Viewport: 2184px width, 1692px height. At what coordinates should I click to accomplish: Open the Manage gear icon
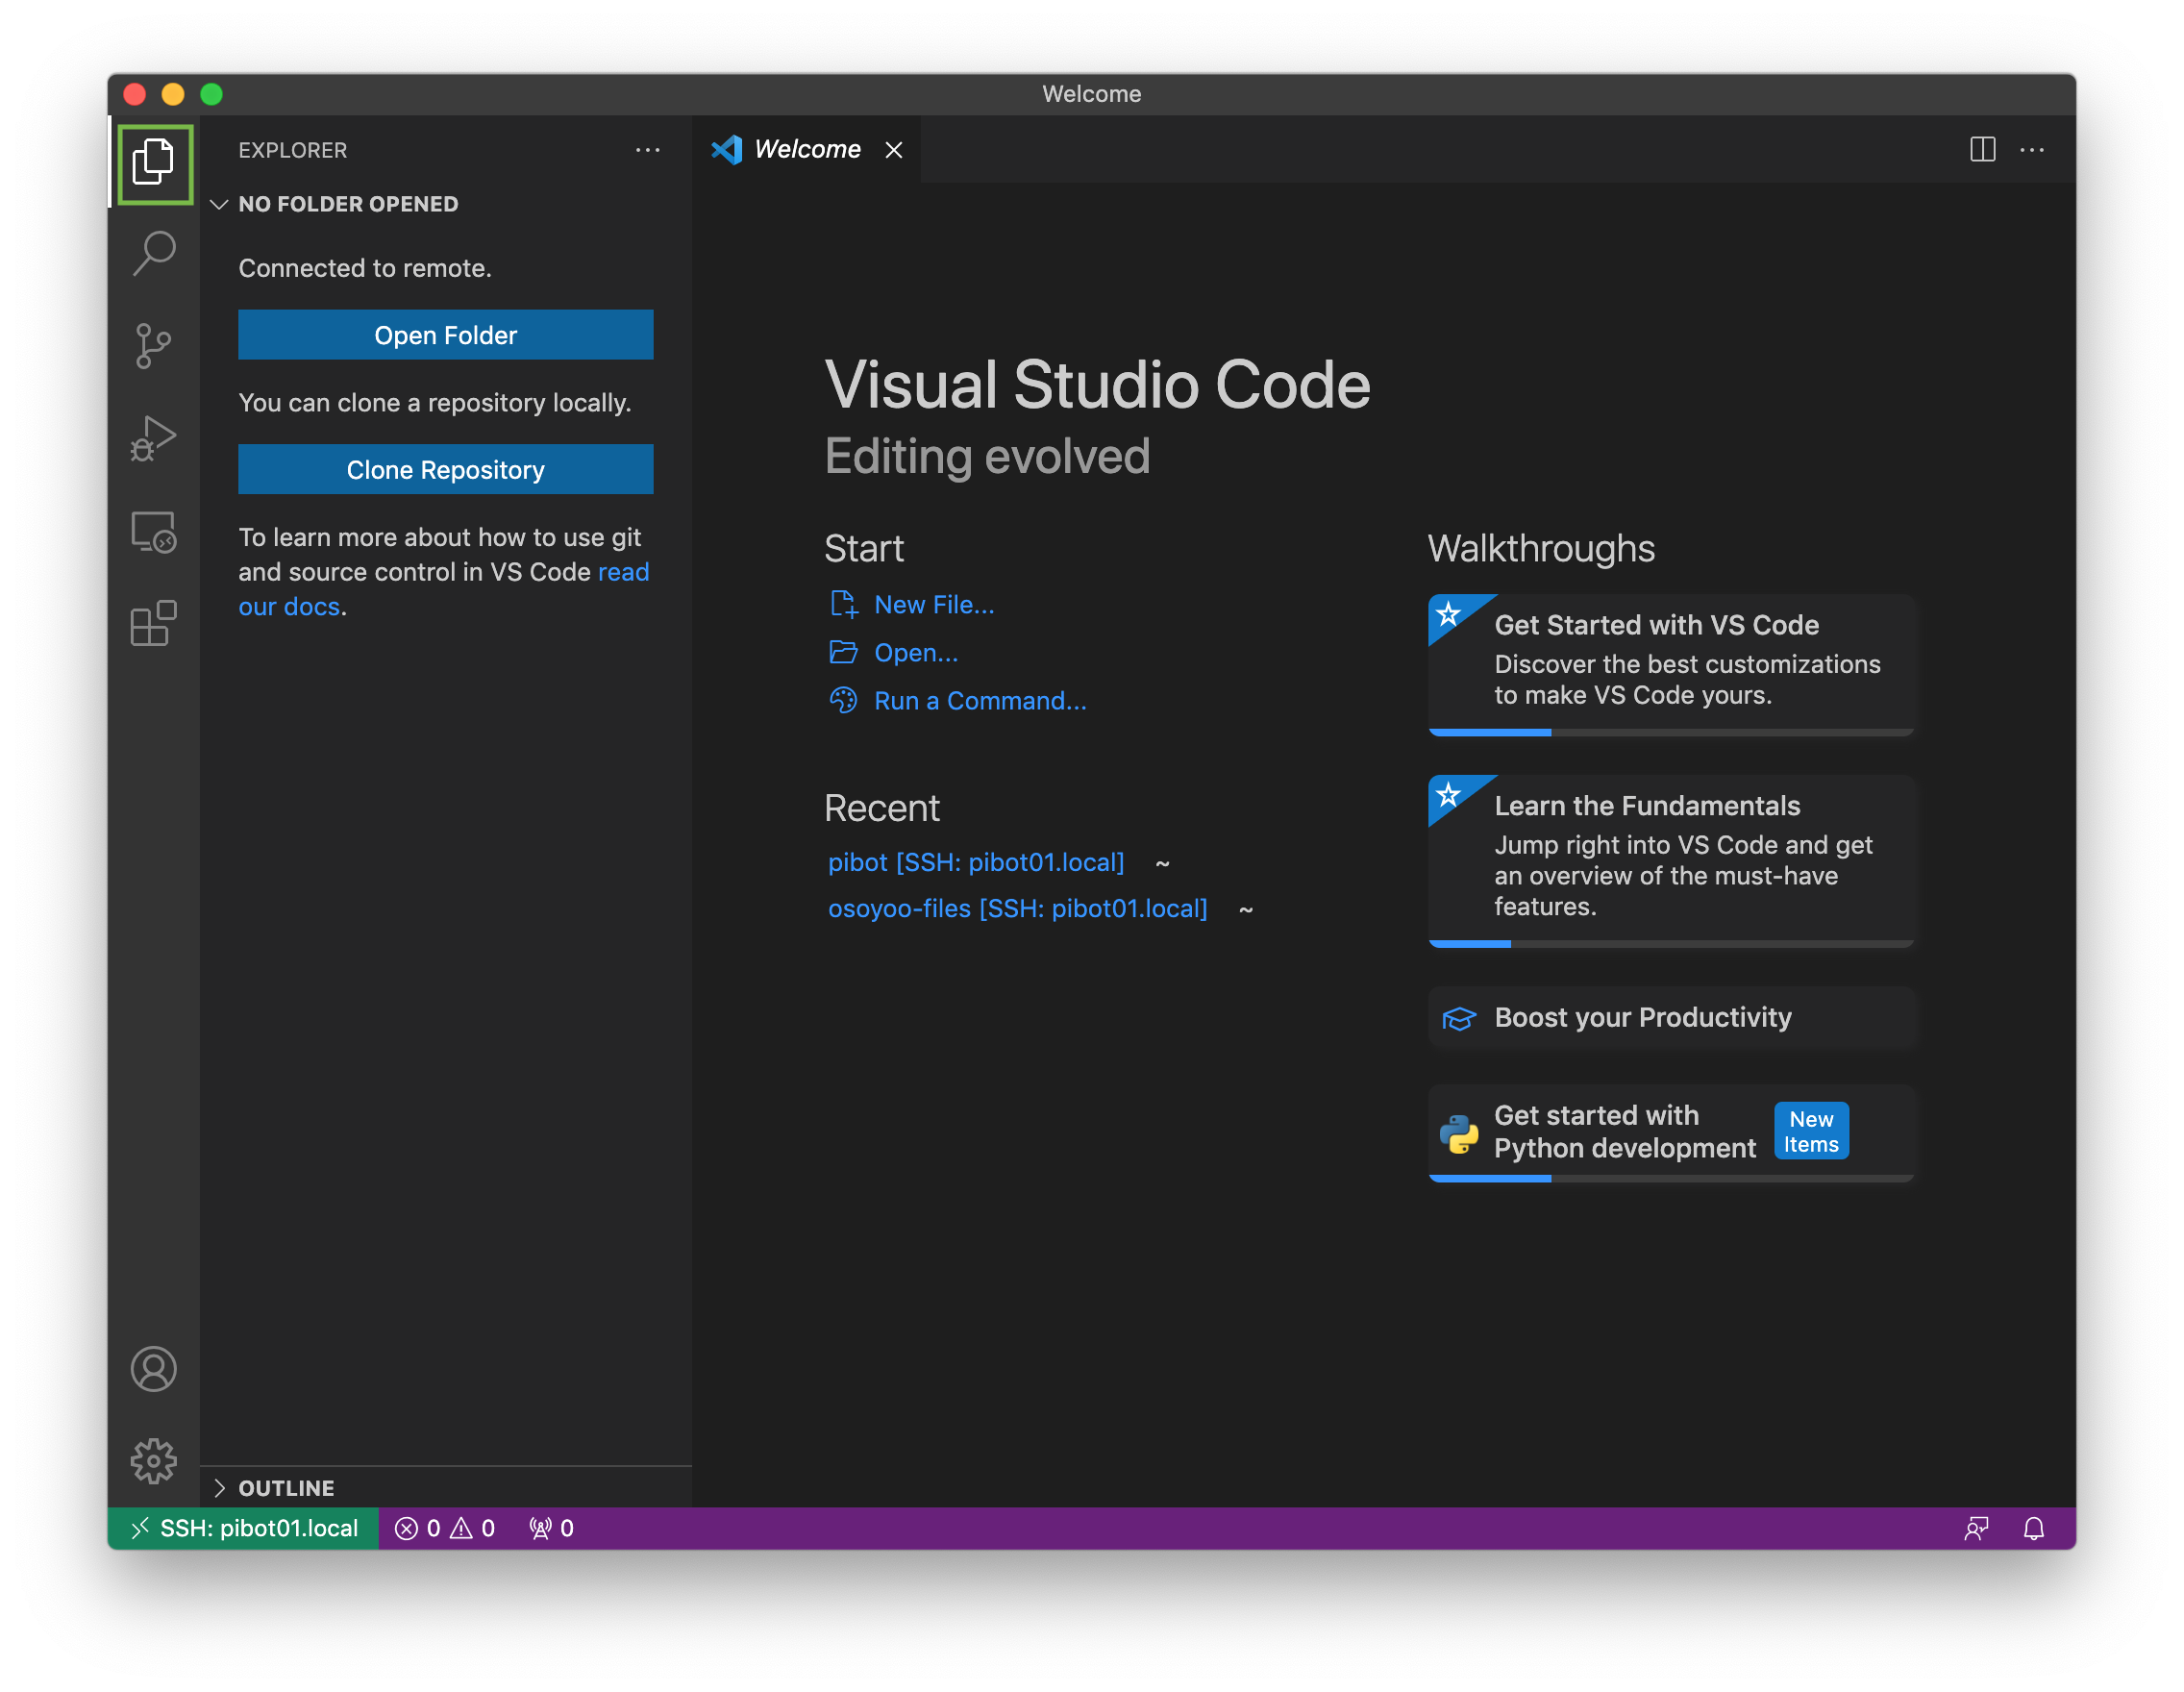point(154,1461)
